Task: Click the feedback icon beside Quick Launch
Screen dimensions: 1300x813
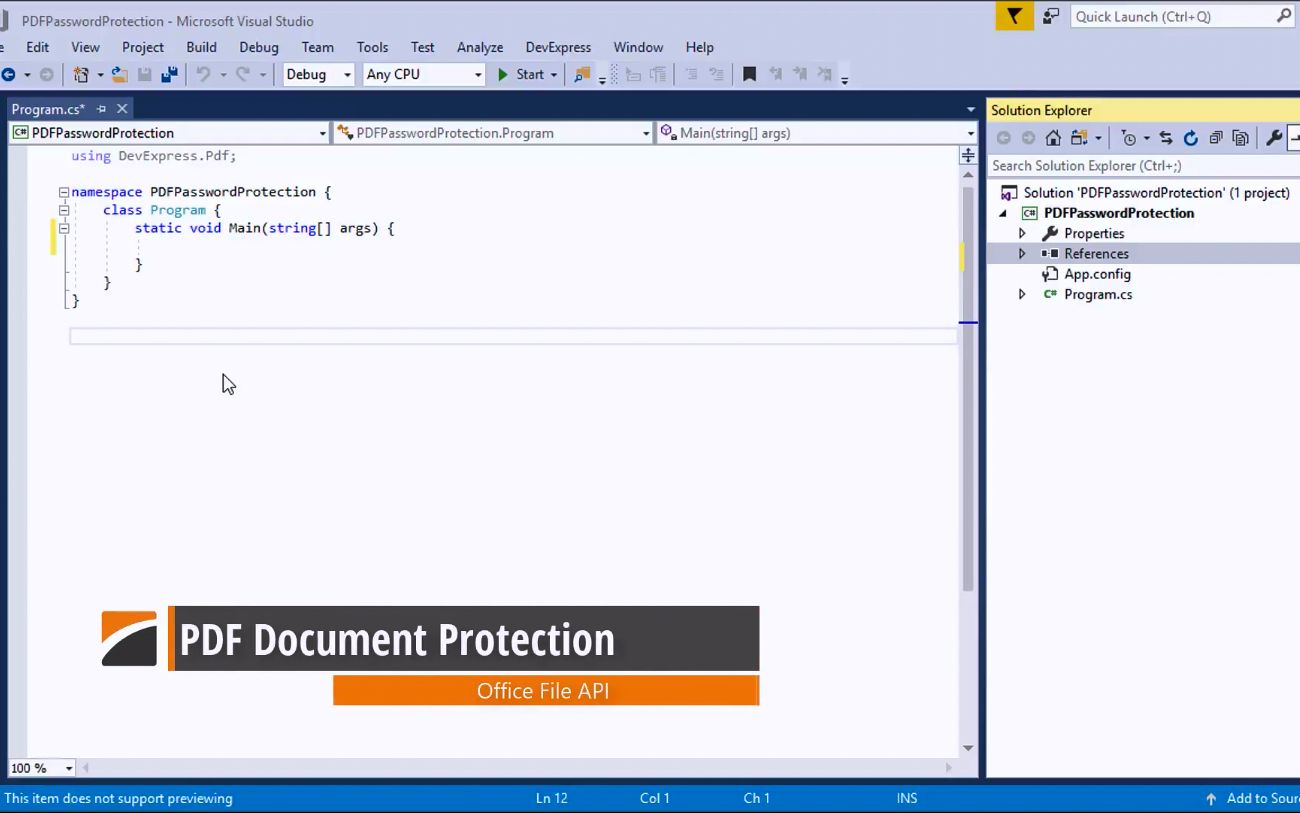Action: click(x=1050, y=16)
